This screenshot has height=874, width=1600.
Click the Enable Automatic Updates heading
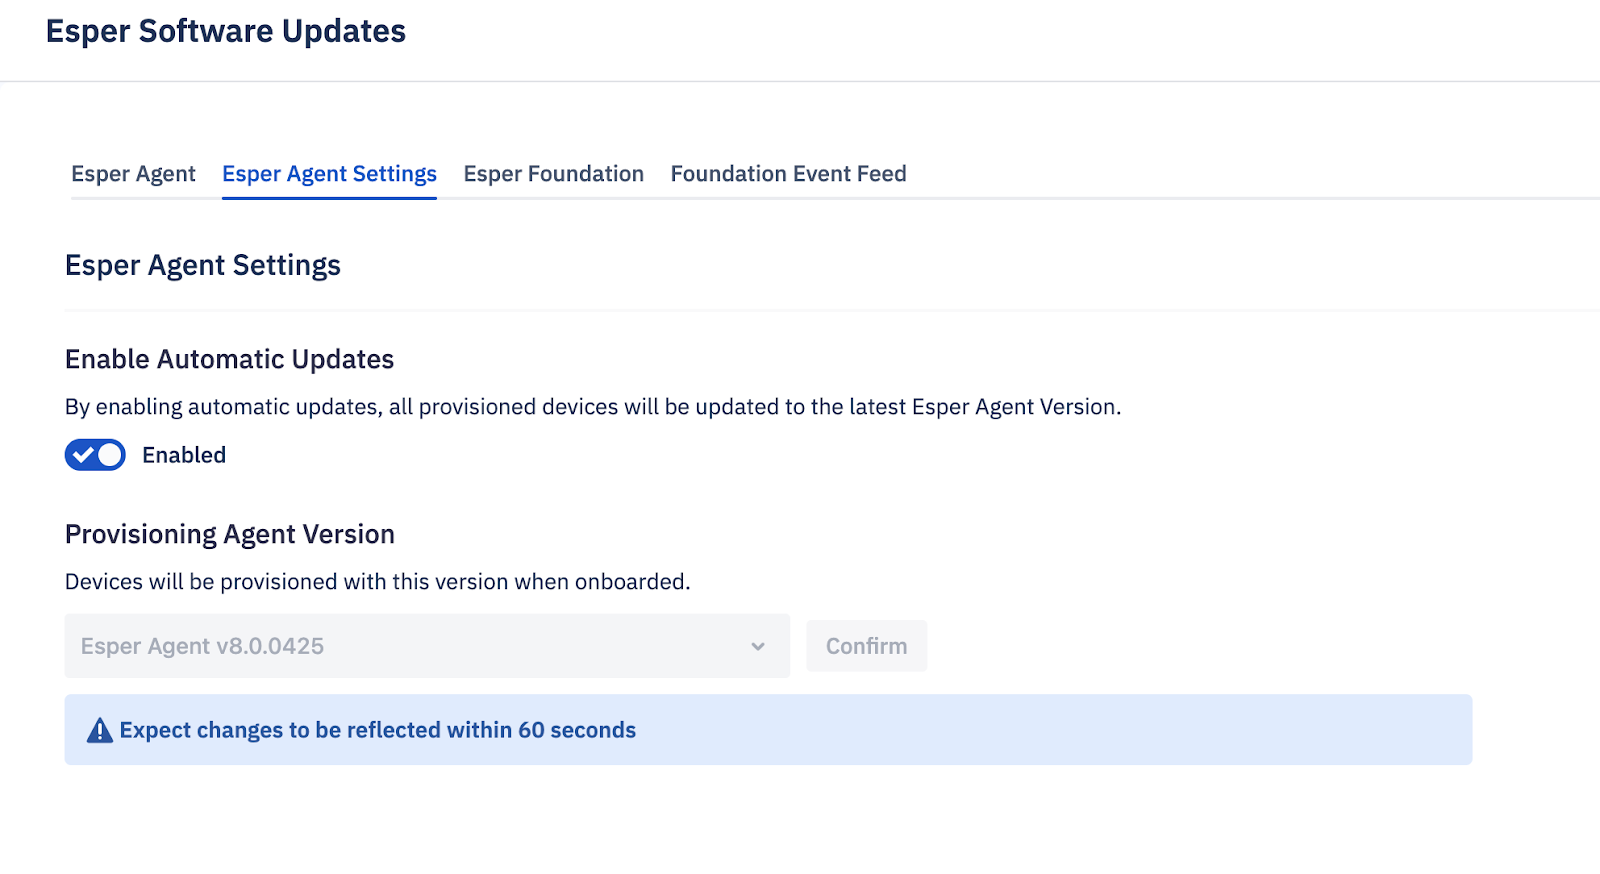[x=230, y=359]
